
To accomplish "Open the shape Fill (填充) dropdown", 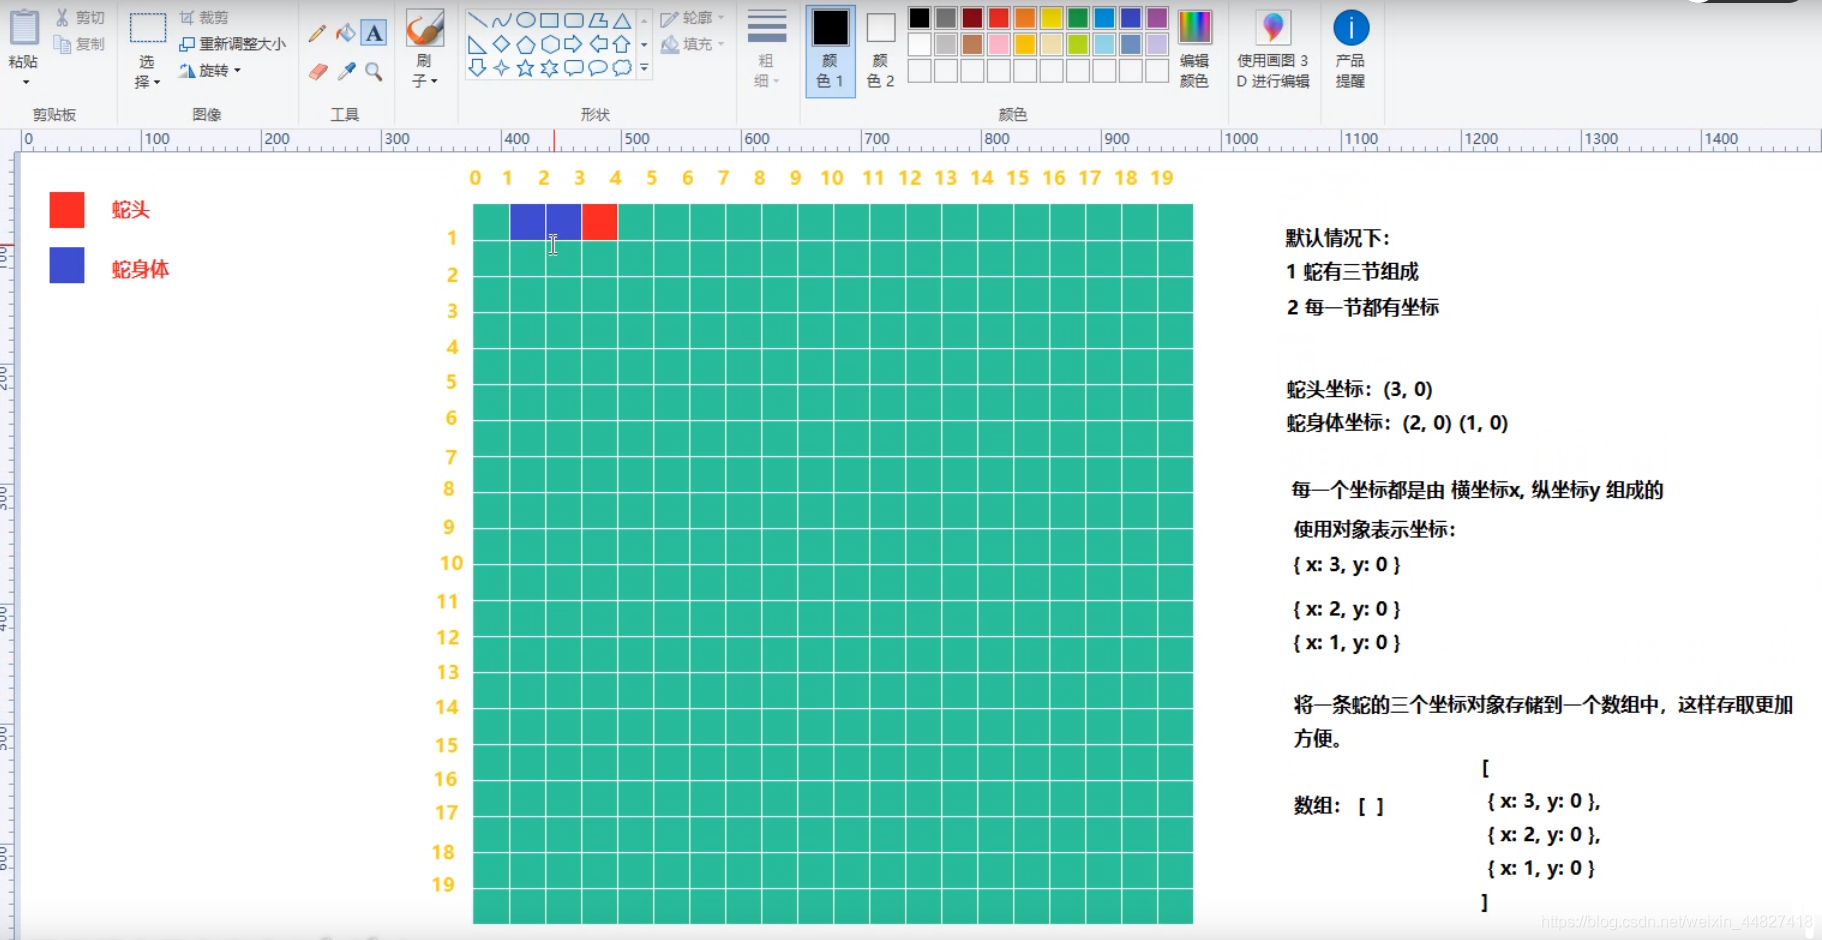I will pyautogui.click(x=692, y=44).
